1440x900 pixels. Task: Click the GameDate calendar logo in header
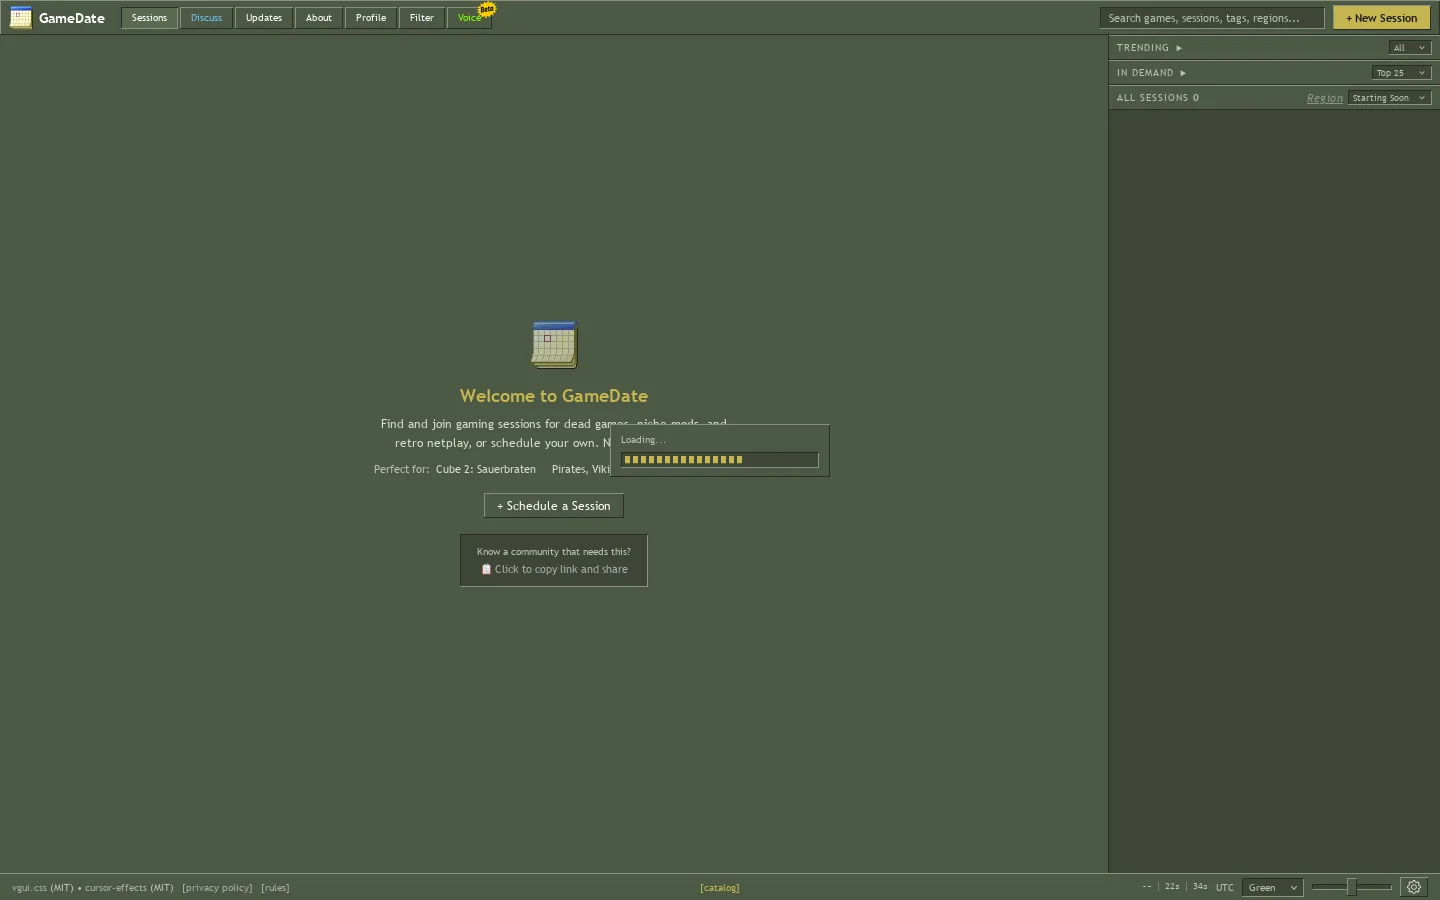pyautogui.click(x=20, y=18)
